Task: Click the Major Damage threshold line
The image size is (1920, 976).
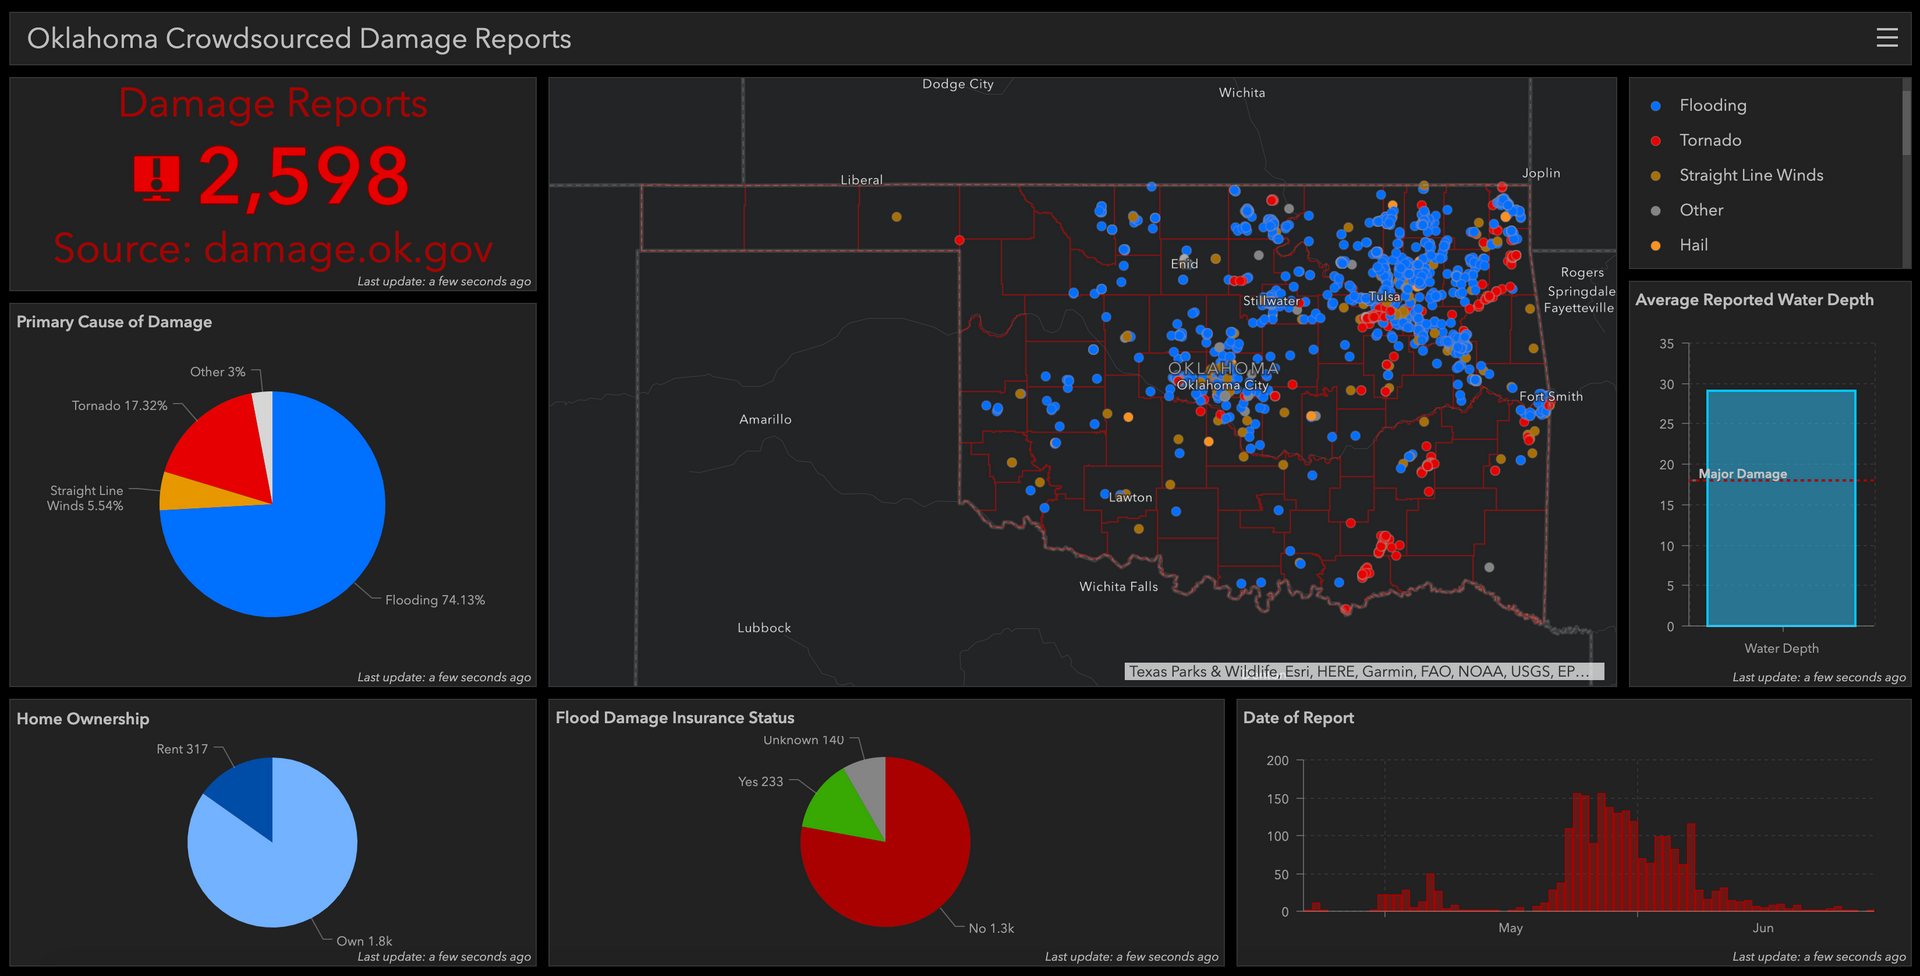Action: coord(1782,481)
